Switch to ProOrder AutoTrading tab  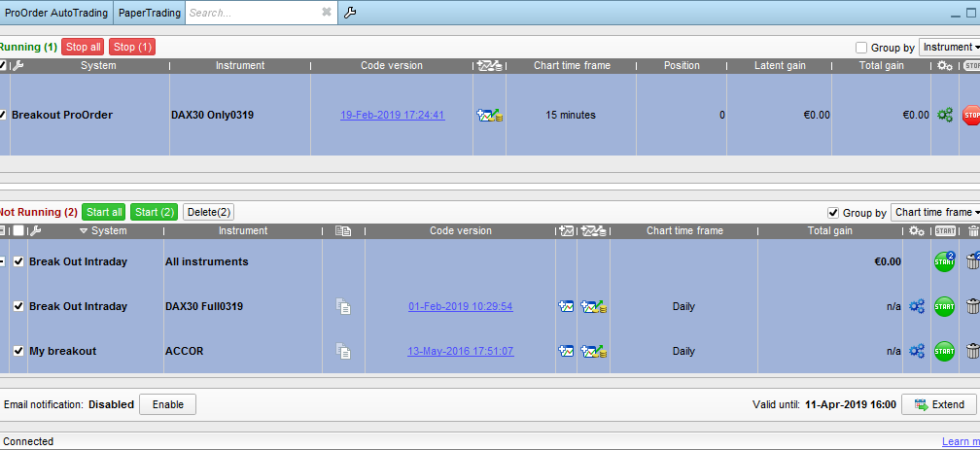coord(56,12)
